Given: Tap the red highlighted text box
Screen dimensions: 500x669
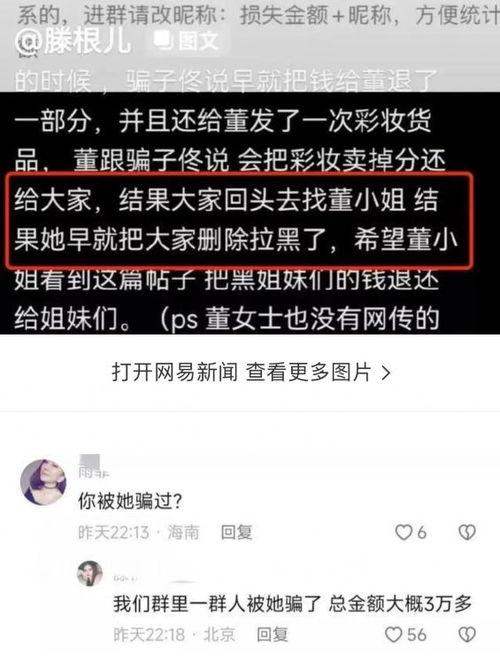Looking at the screenshot, I should [x=239, y=220].
